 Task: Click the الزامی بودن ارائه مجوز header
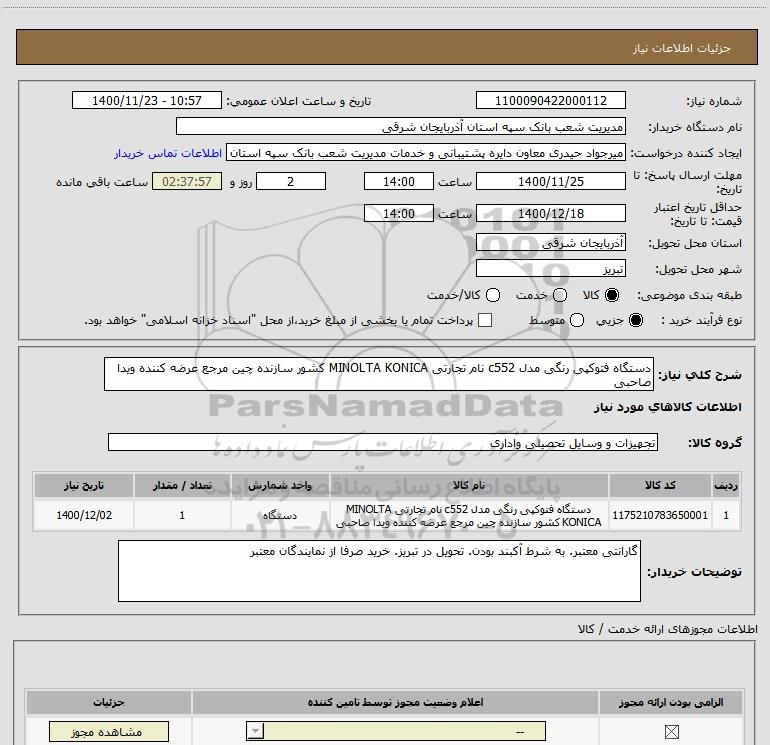[671, 703]
